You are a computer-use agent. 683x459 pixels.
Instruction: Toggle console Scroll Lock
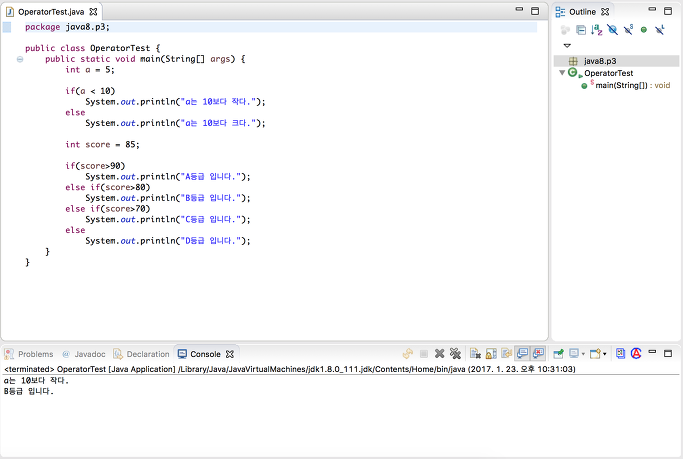(491, 354)
